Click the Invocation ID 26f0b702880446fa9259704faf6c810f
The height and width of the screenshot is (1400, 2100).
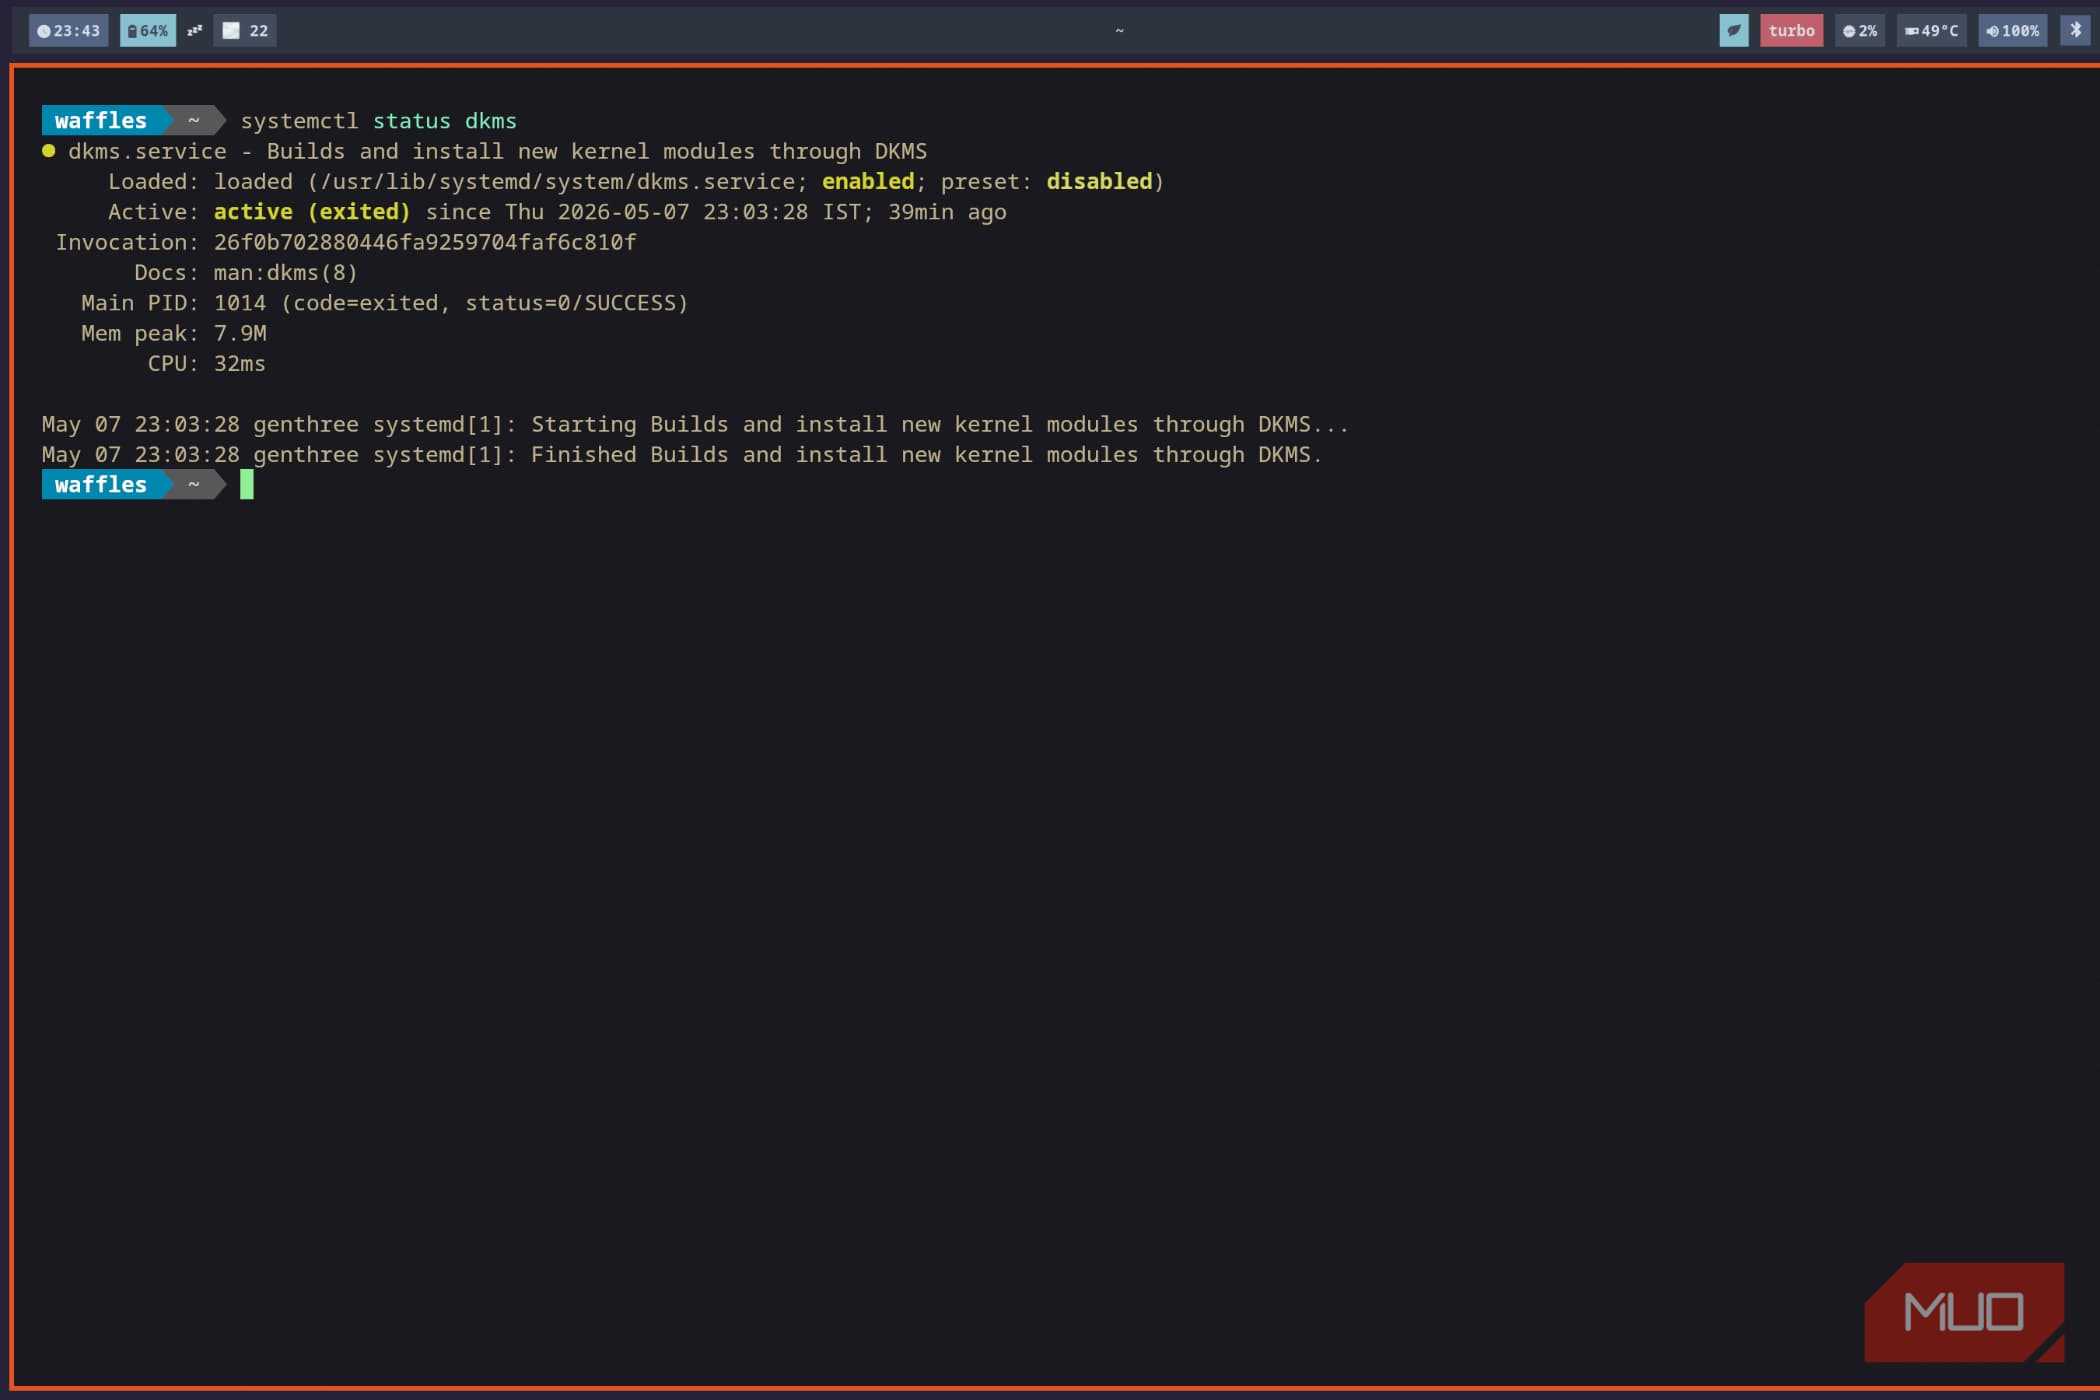[425, 242]
